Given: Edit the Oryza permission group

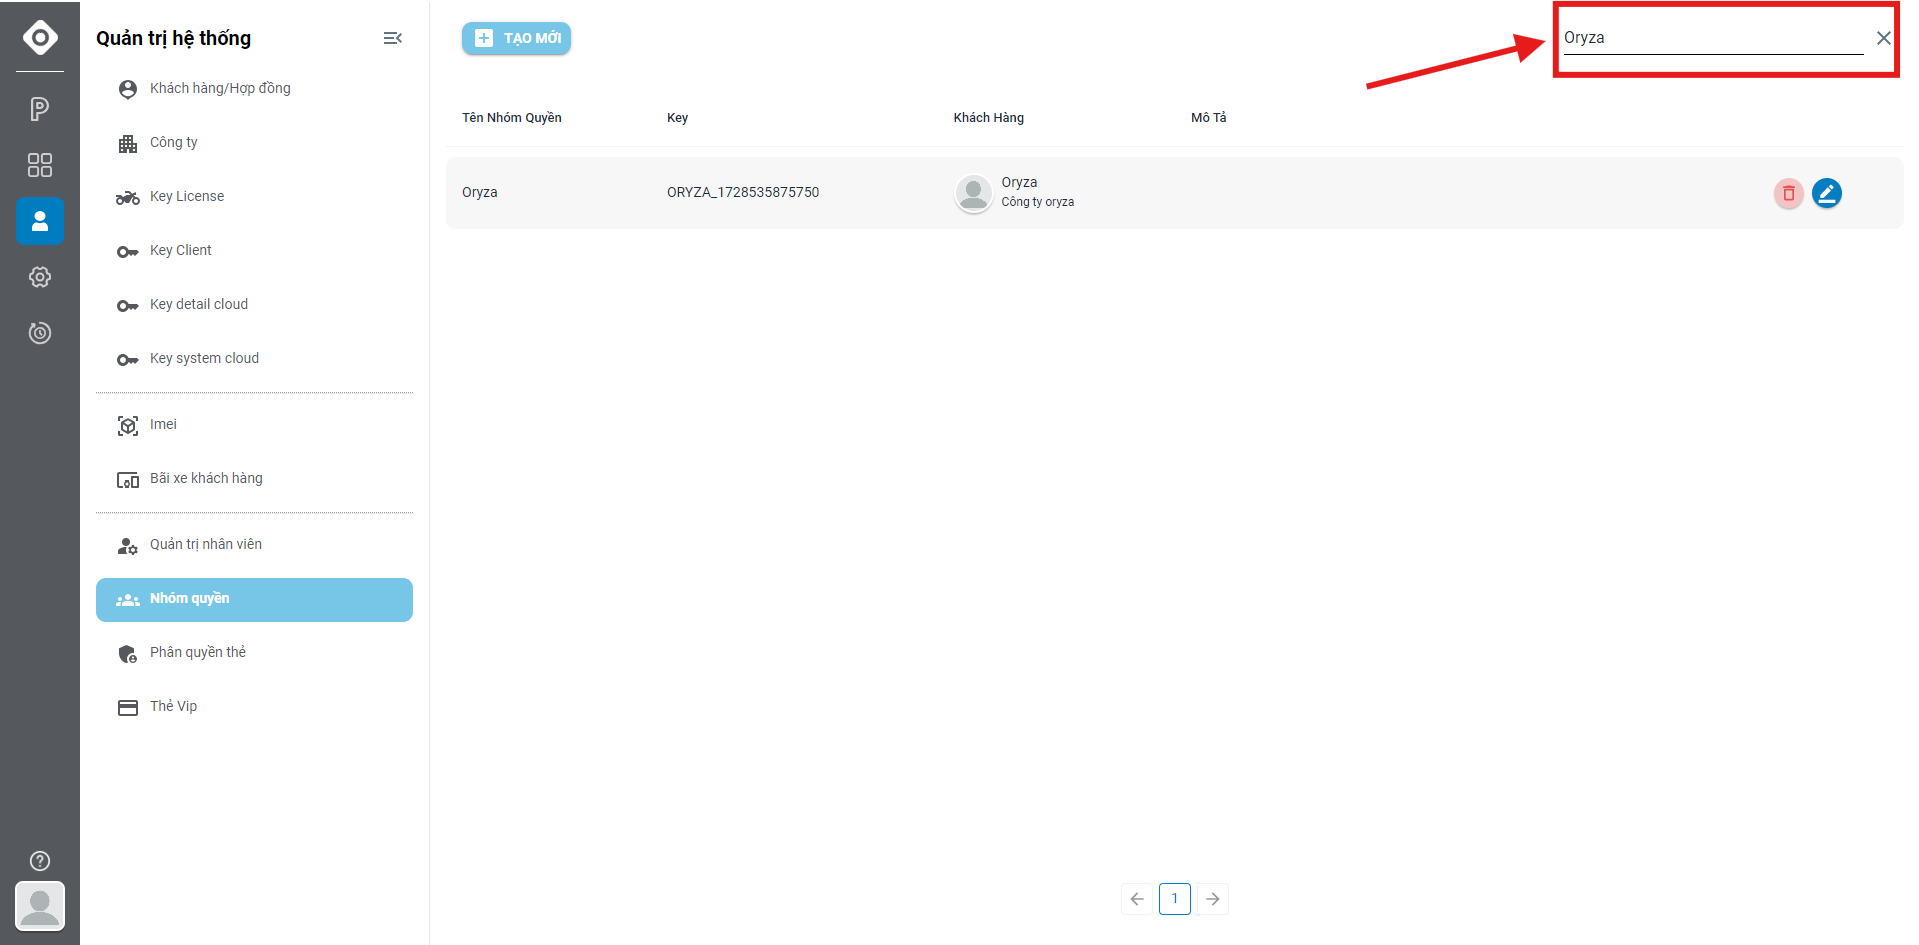Looking at the screenshot, I should (1827, 193).
